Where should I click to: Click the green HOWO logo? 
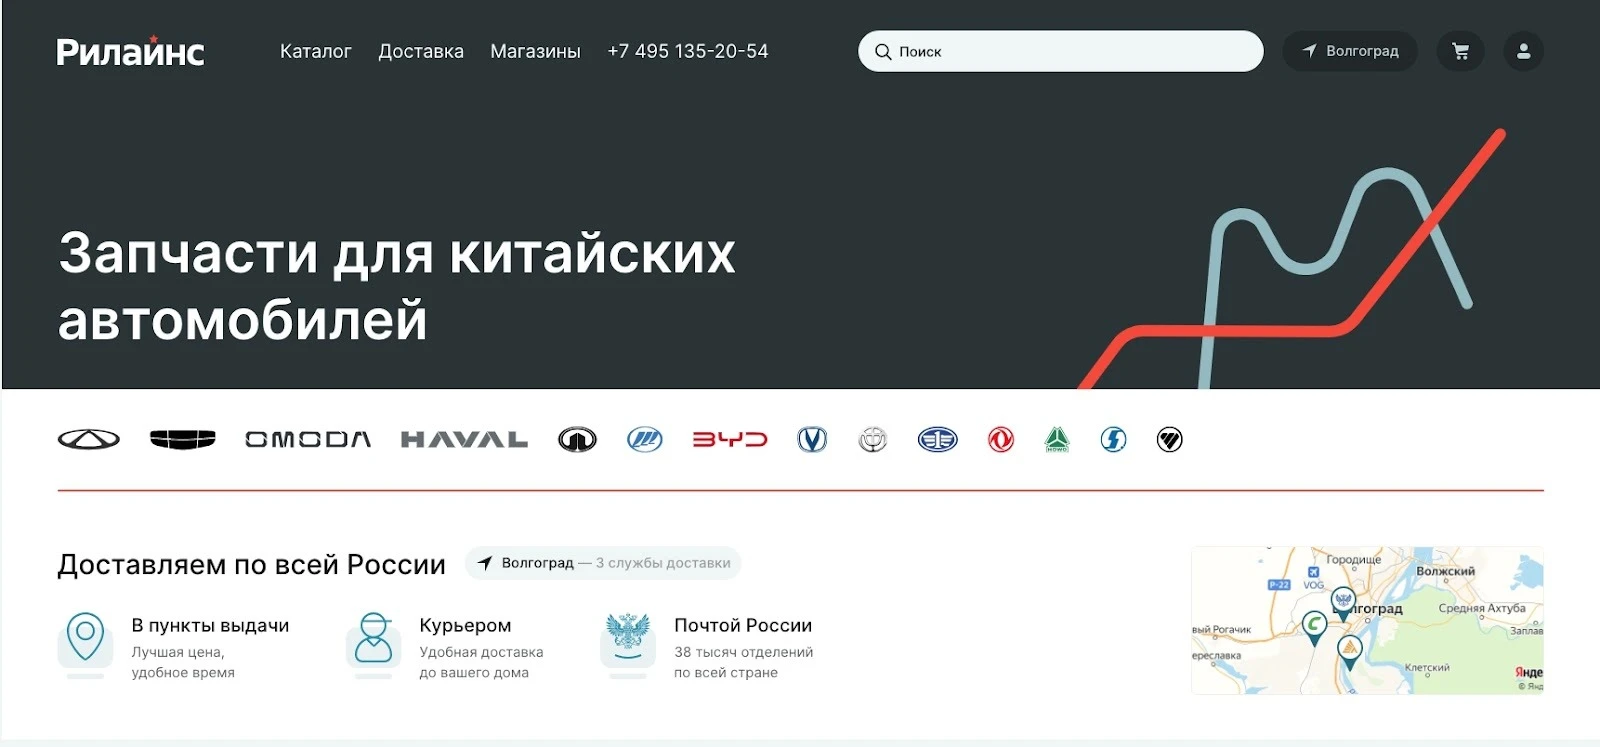click(x=1057, y=439)
